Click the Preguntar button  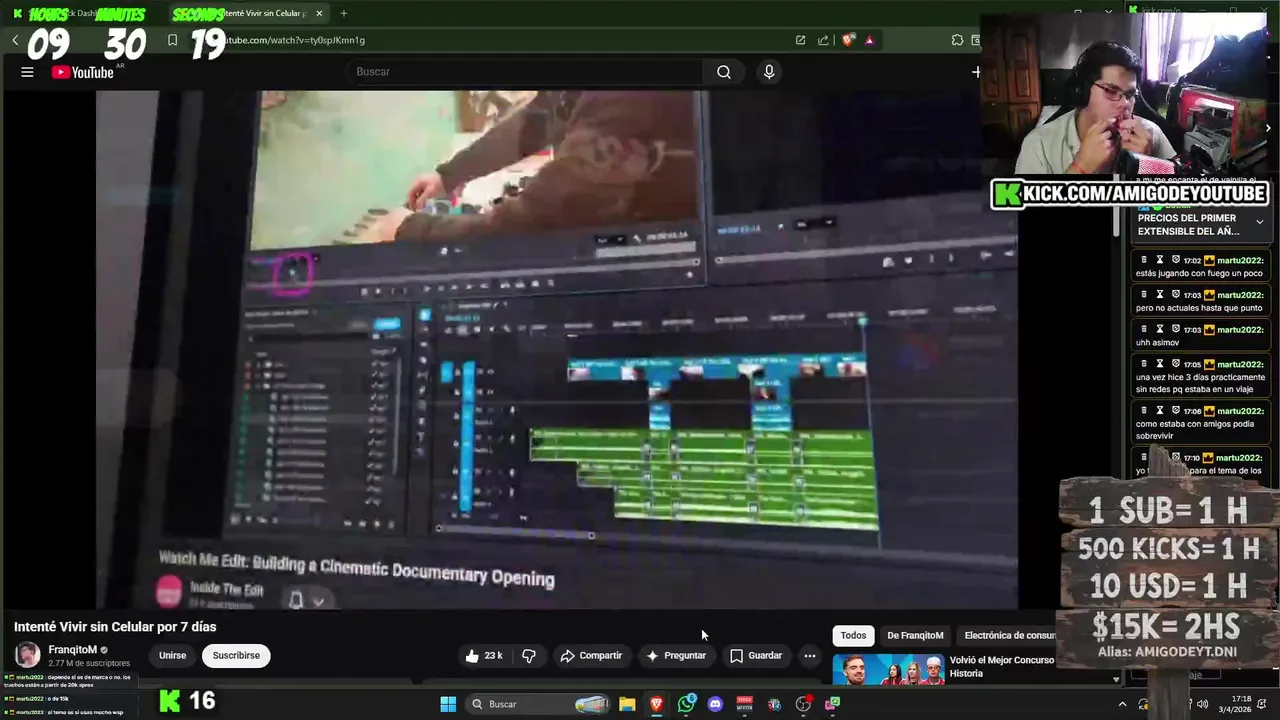676,656
